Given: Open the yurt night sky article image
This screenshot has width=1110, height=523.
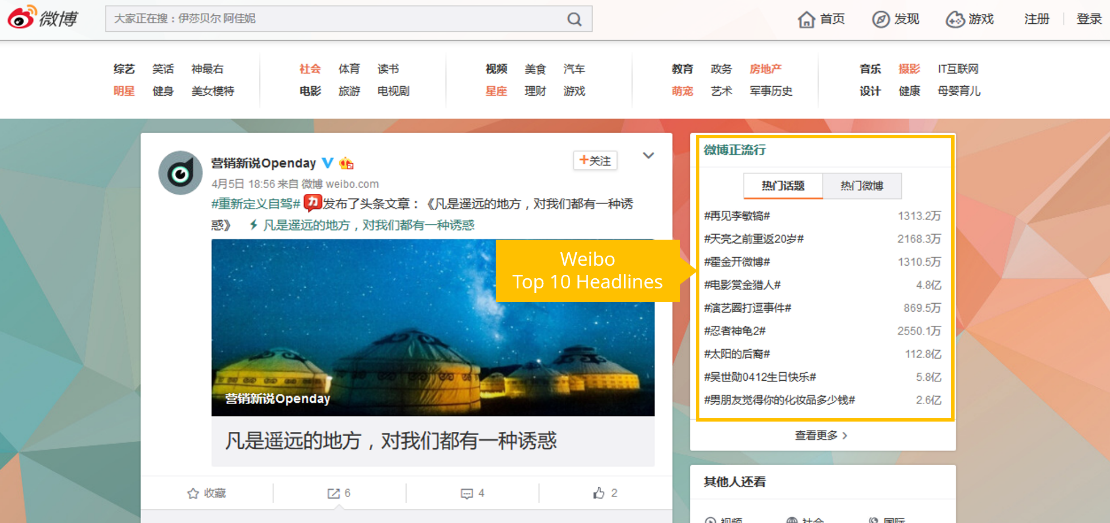Looking at the screenshot, I should pos(433,327).
